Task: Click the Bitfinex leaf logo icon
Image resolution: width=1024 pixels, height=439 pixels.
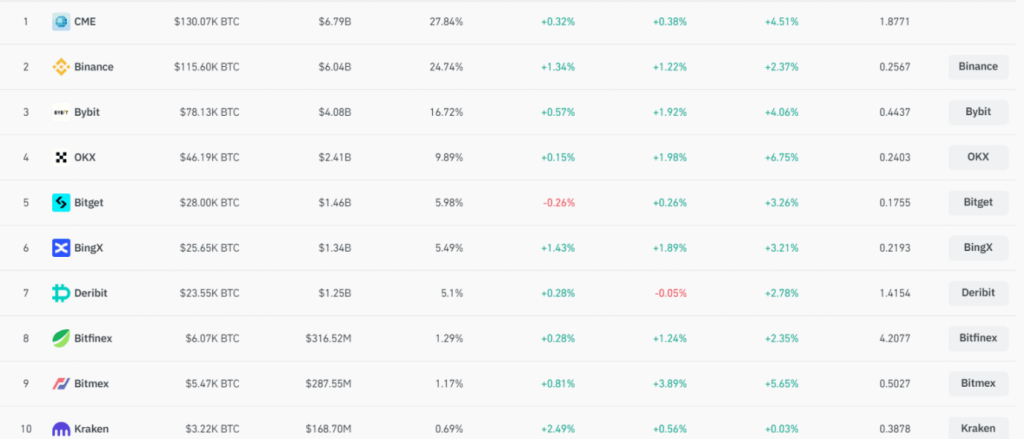Action: click(x=61, y=338)
